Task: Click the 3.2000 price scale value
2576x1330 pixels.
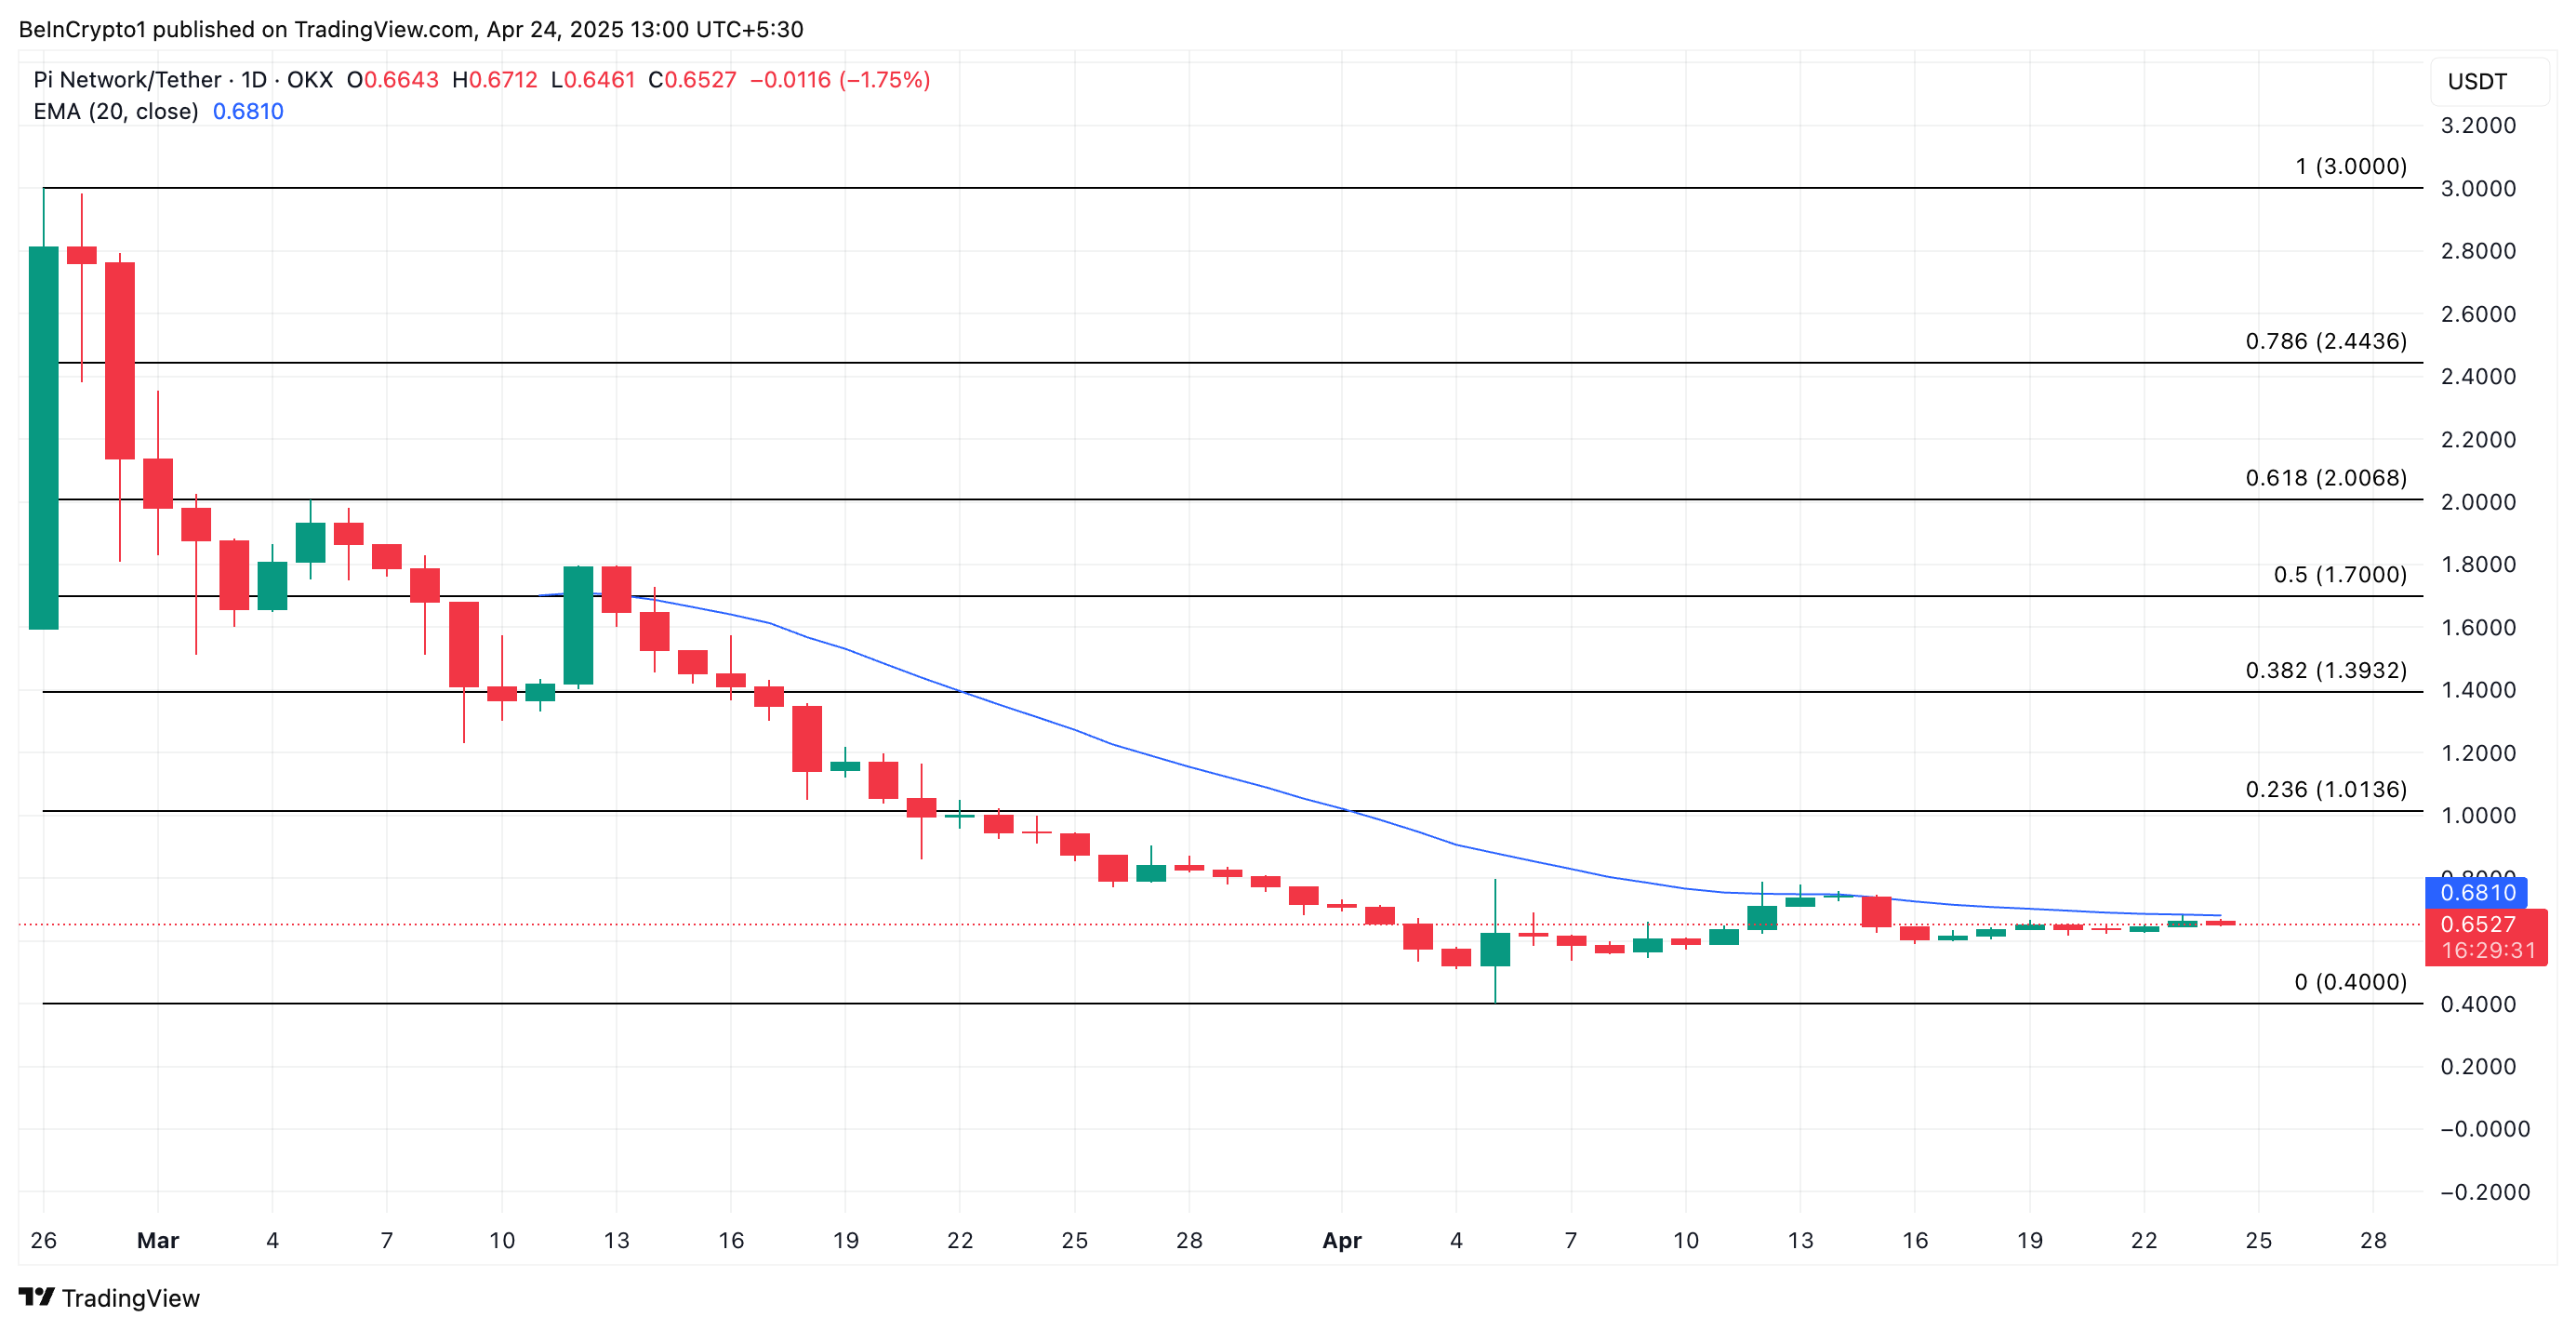Action: pyautogui.click(x=2477, y=126)
